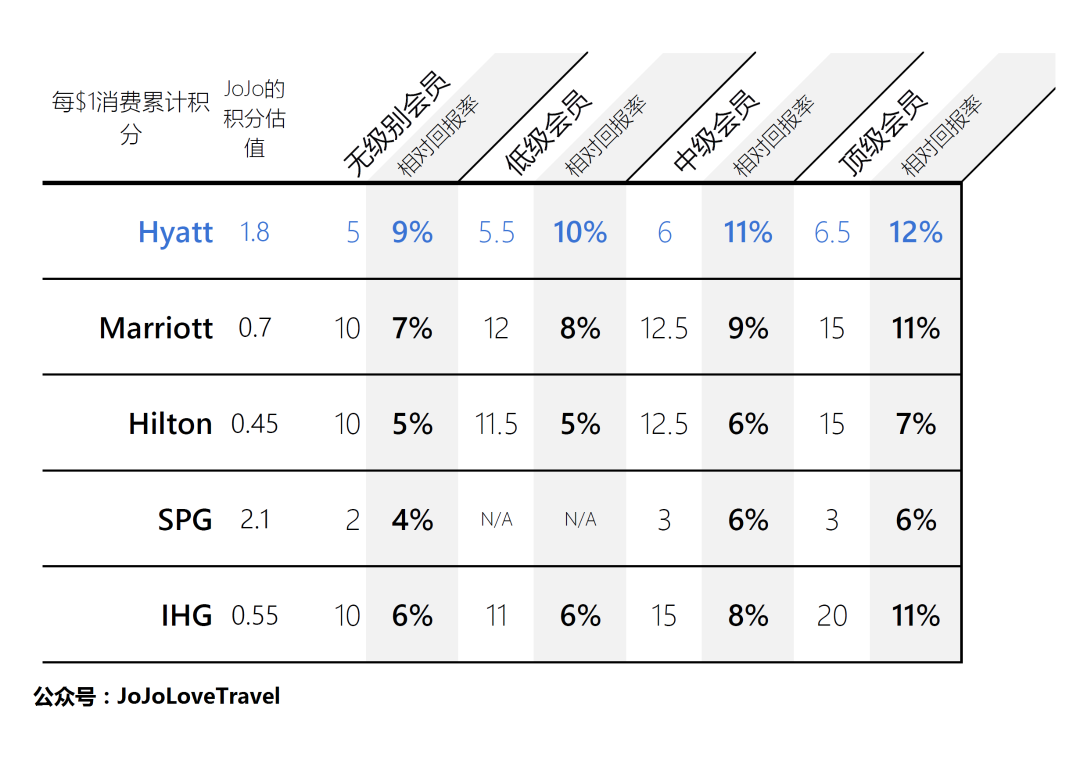
Task: Click the Hilton row heading
Action: pyautogui.click(x=170, y=424)
